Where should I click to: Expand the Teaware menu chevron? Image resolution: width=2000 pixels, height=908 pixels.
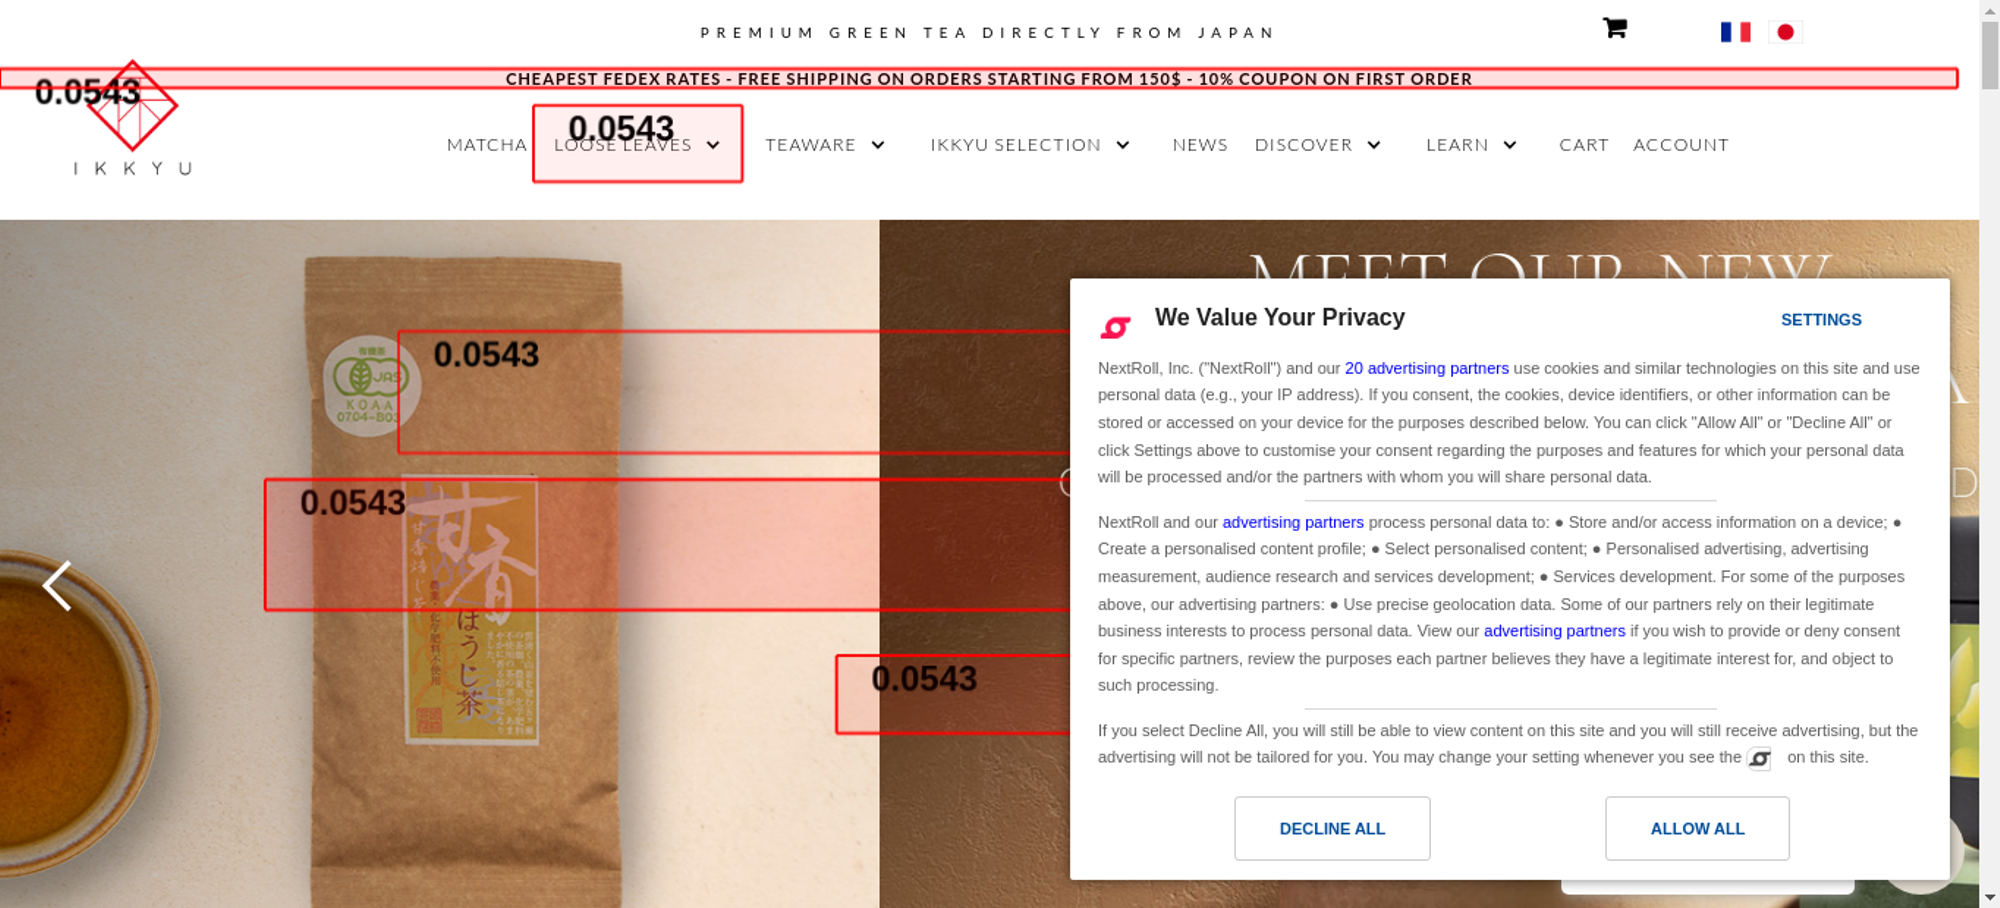(878, 145)
